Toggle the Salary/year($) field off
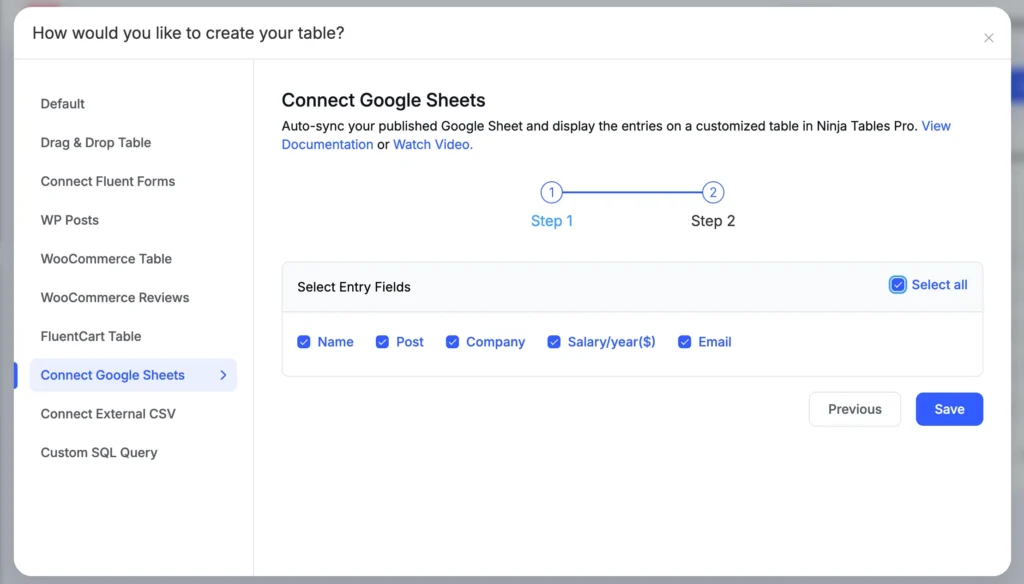This screenshot has width=1024, height=584. (554, 342)
